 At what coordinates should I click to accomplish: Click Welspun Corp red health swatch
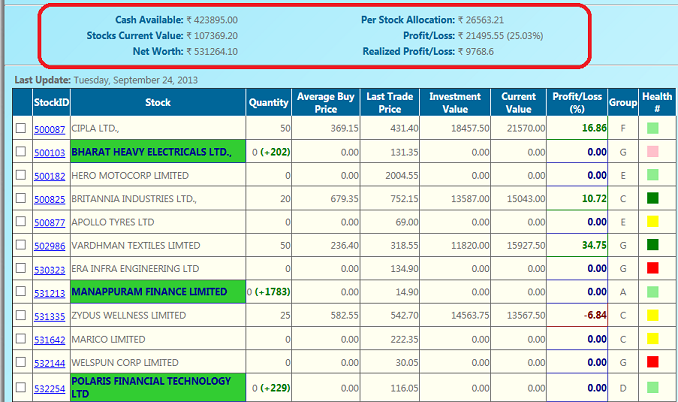[652, 362]
